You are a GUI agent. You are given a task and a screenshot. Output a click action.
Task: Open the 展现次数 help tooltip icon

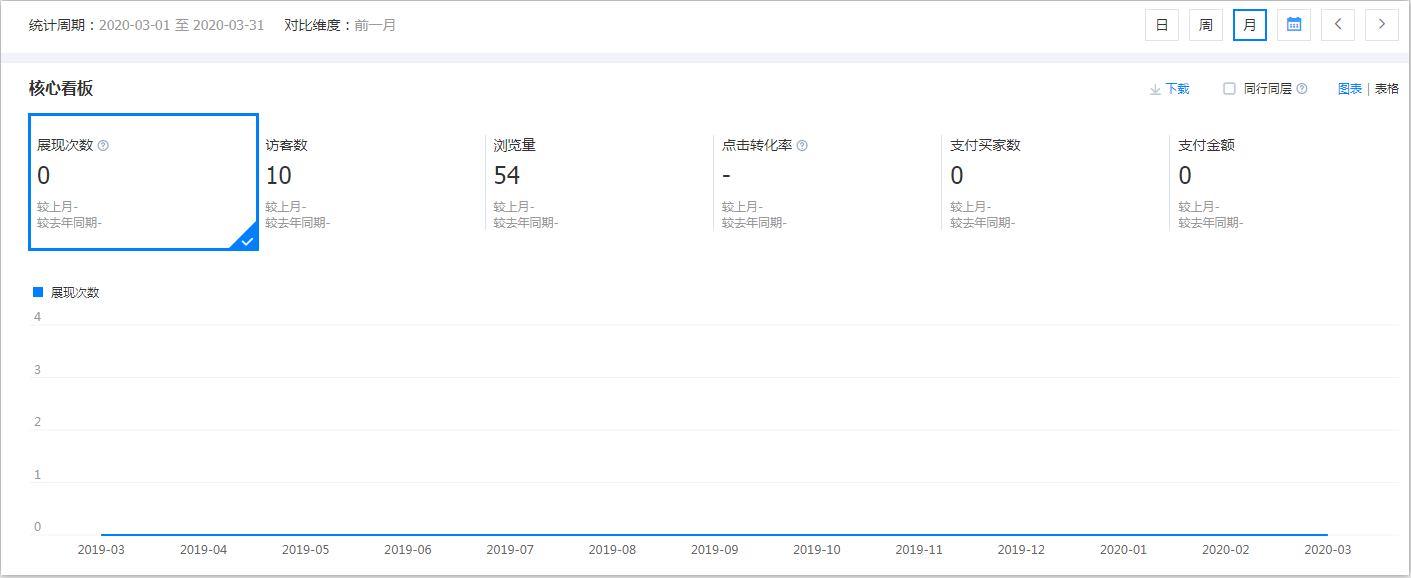point(105,144)
